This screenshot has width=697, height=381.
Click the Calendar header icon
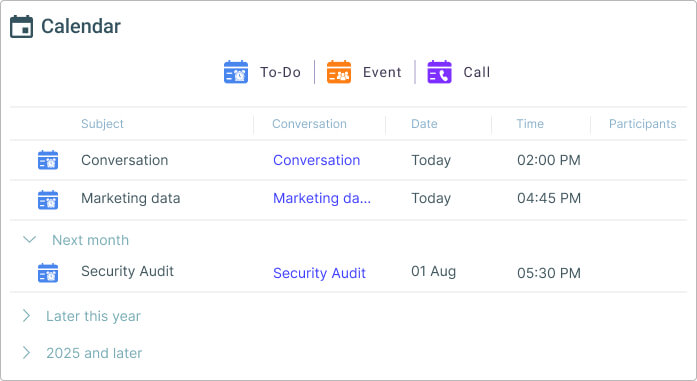(x=21, y=27)
